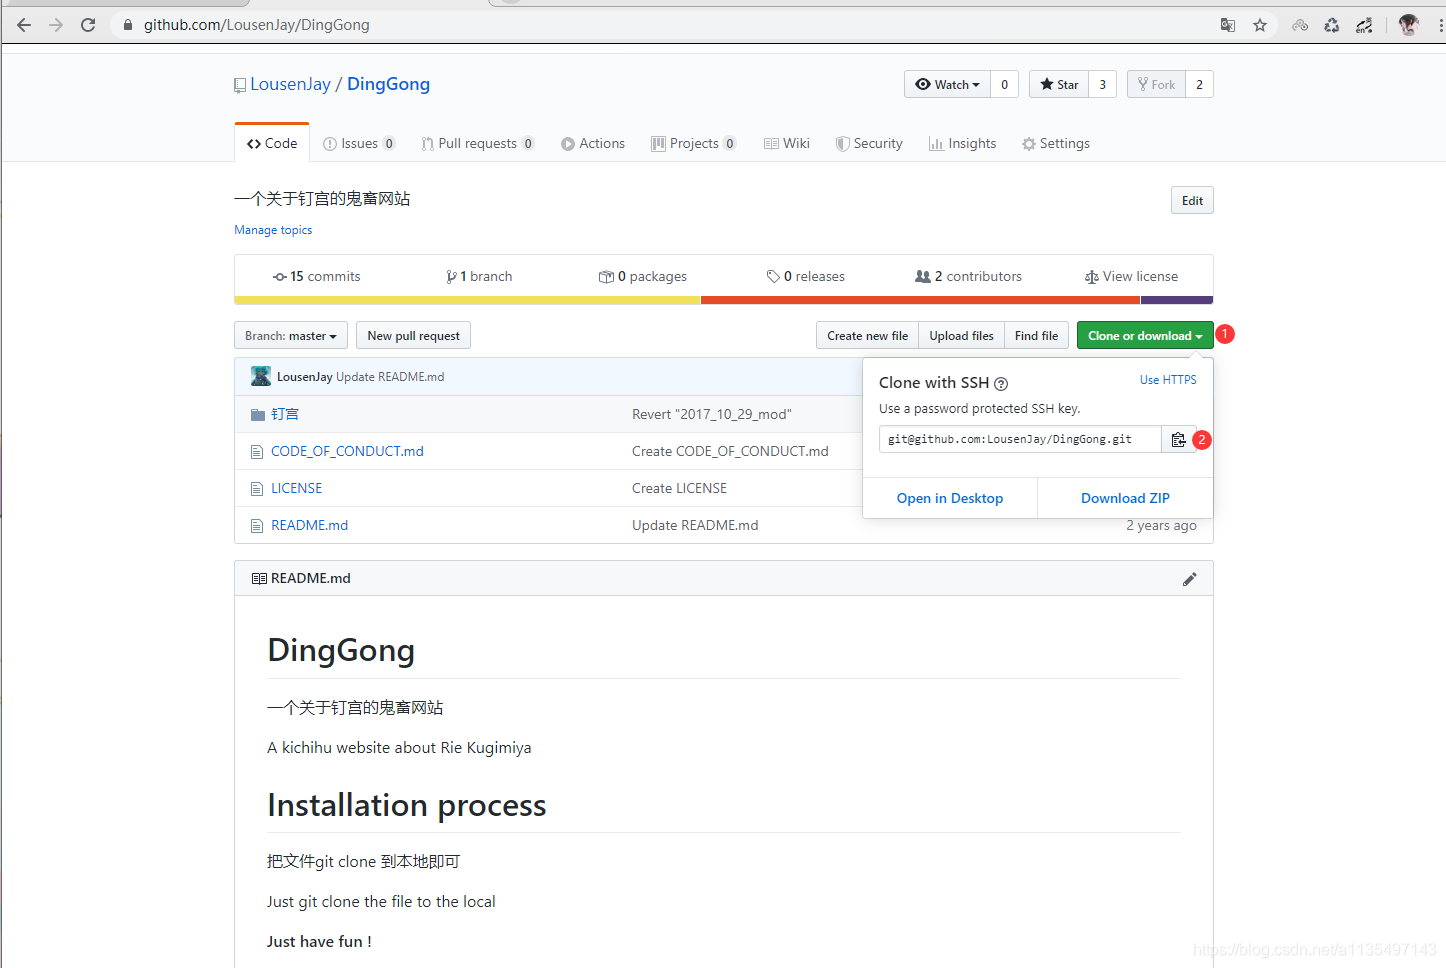The width and height of the screenshot is (1446, 968).
Task: Open README.md file in list
Action: pyautogui.click(x=310, y=525)
